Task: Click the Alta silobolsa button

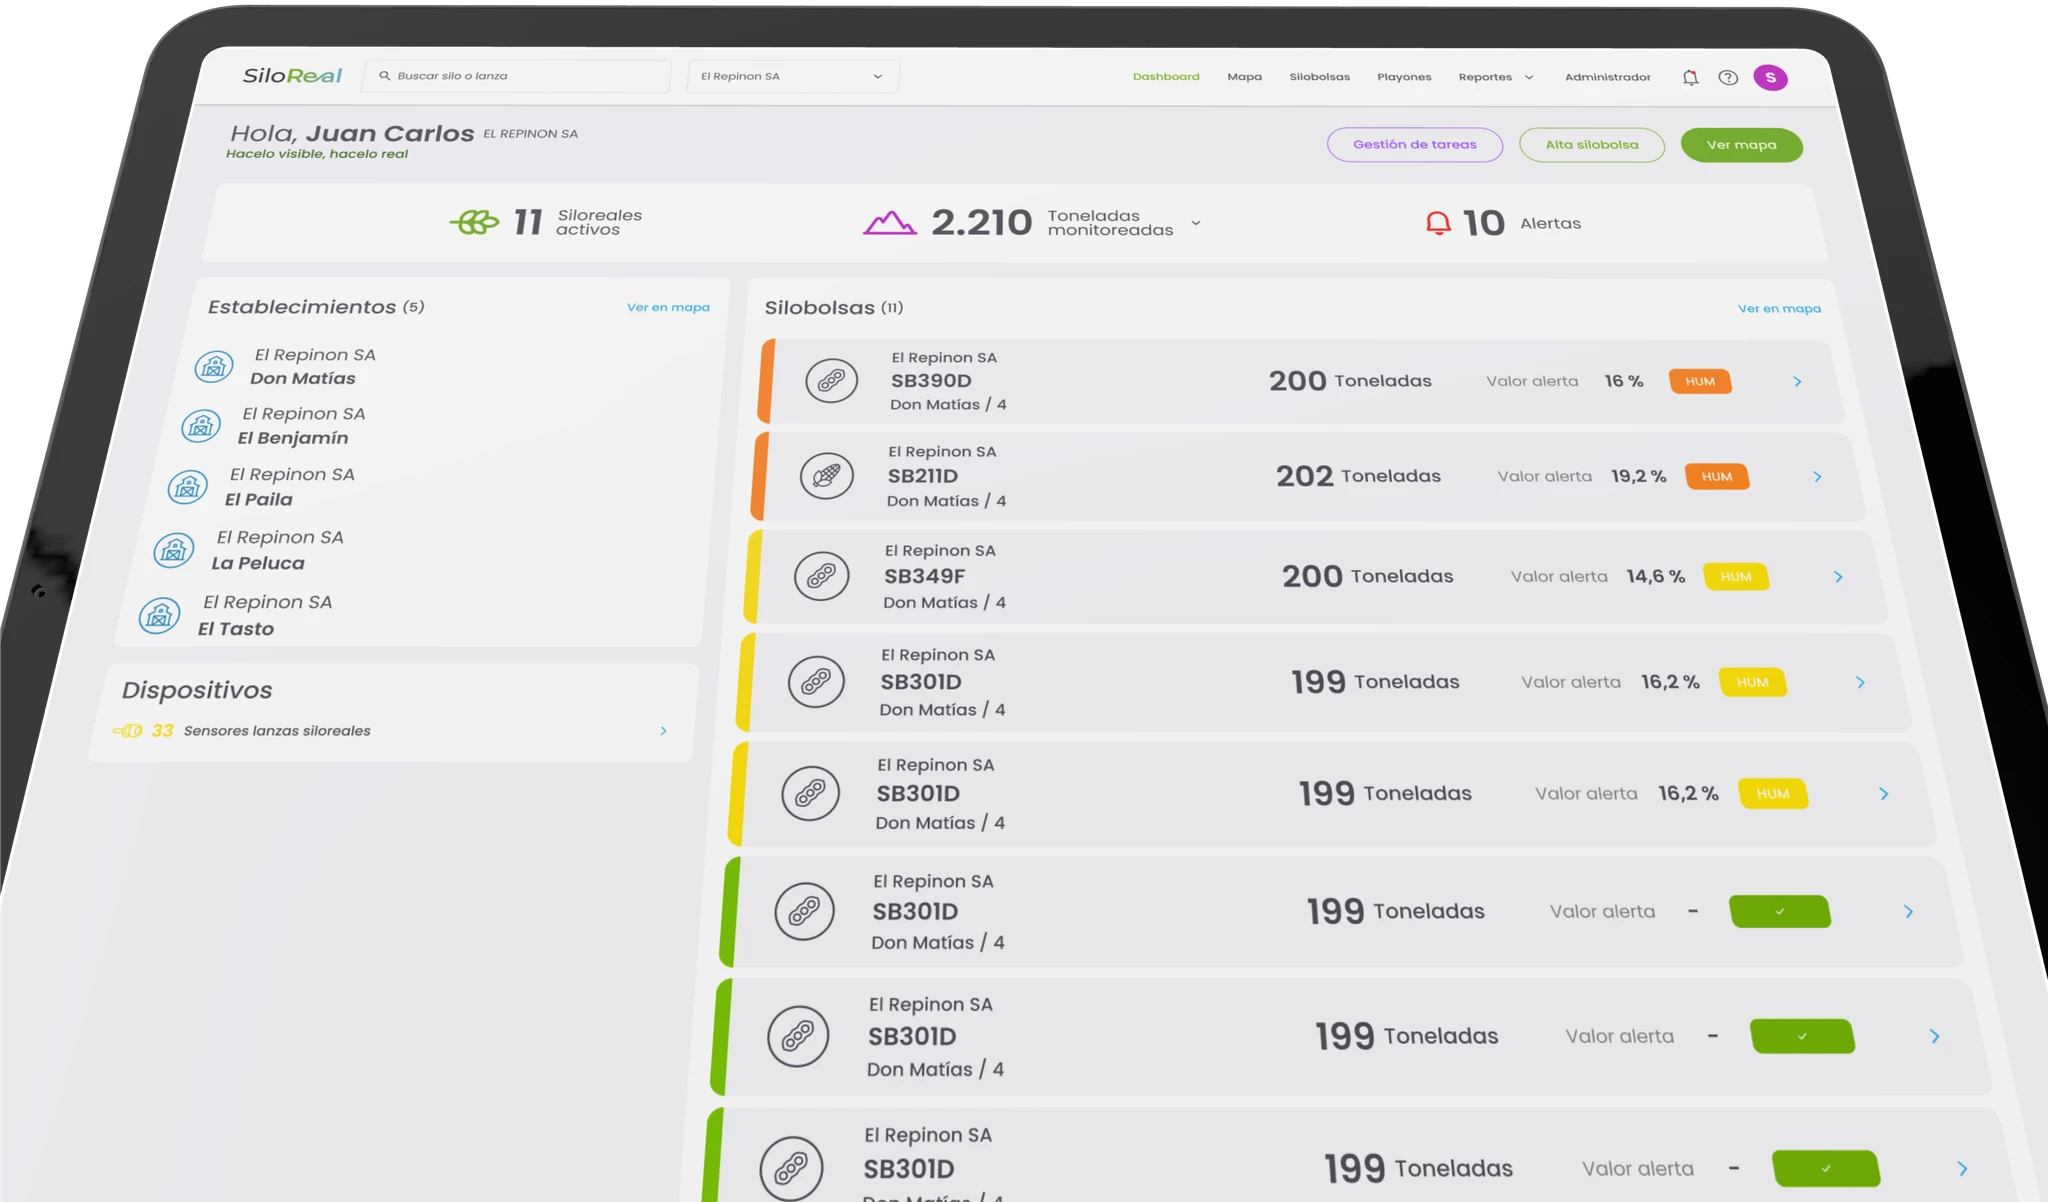Action: [1591, 145]
